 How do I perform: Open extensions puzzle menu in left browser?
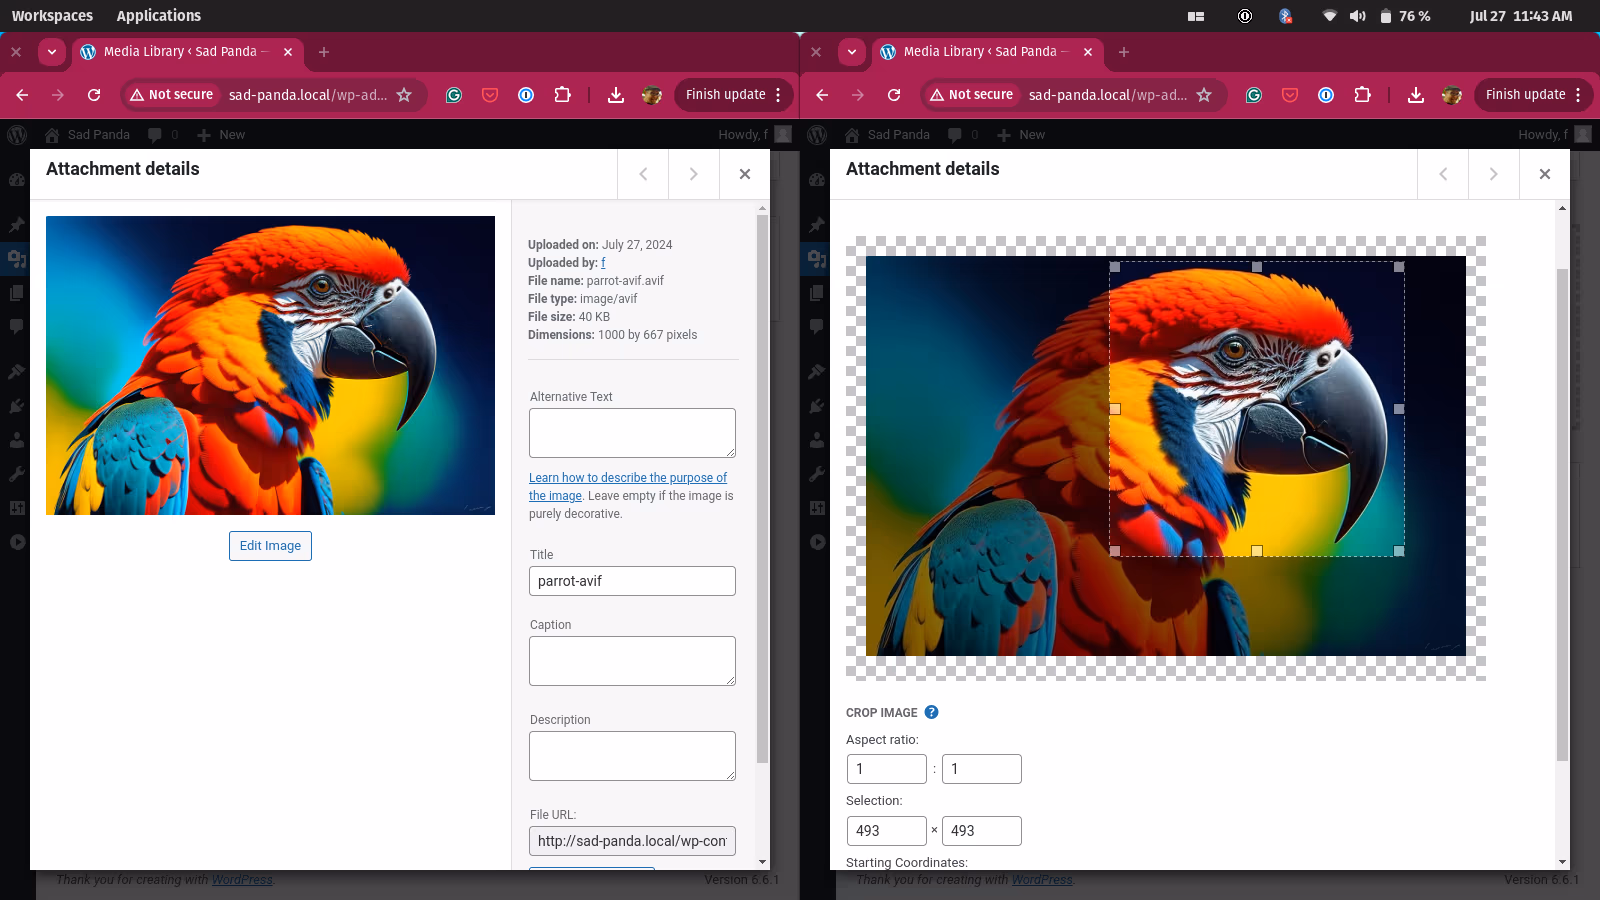[x=562, y=95]
